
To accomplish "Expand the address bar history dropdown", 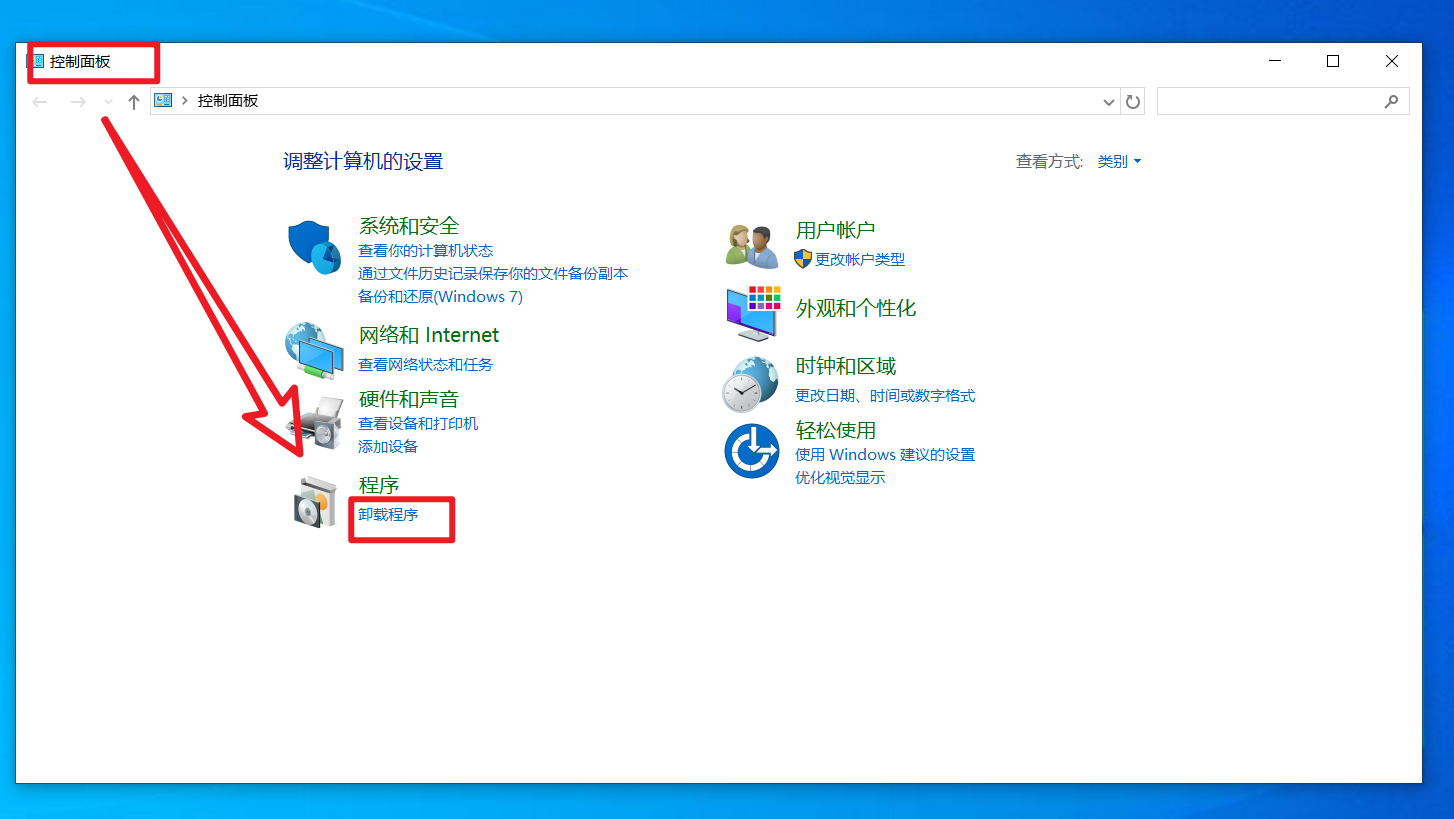I will click(x=1108, y=101).
